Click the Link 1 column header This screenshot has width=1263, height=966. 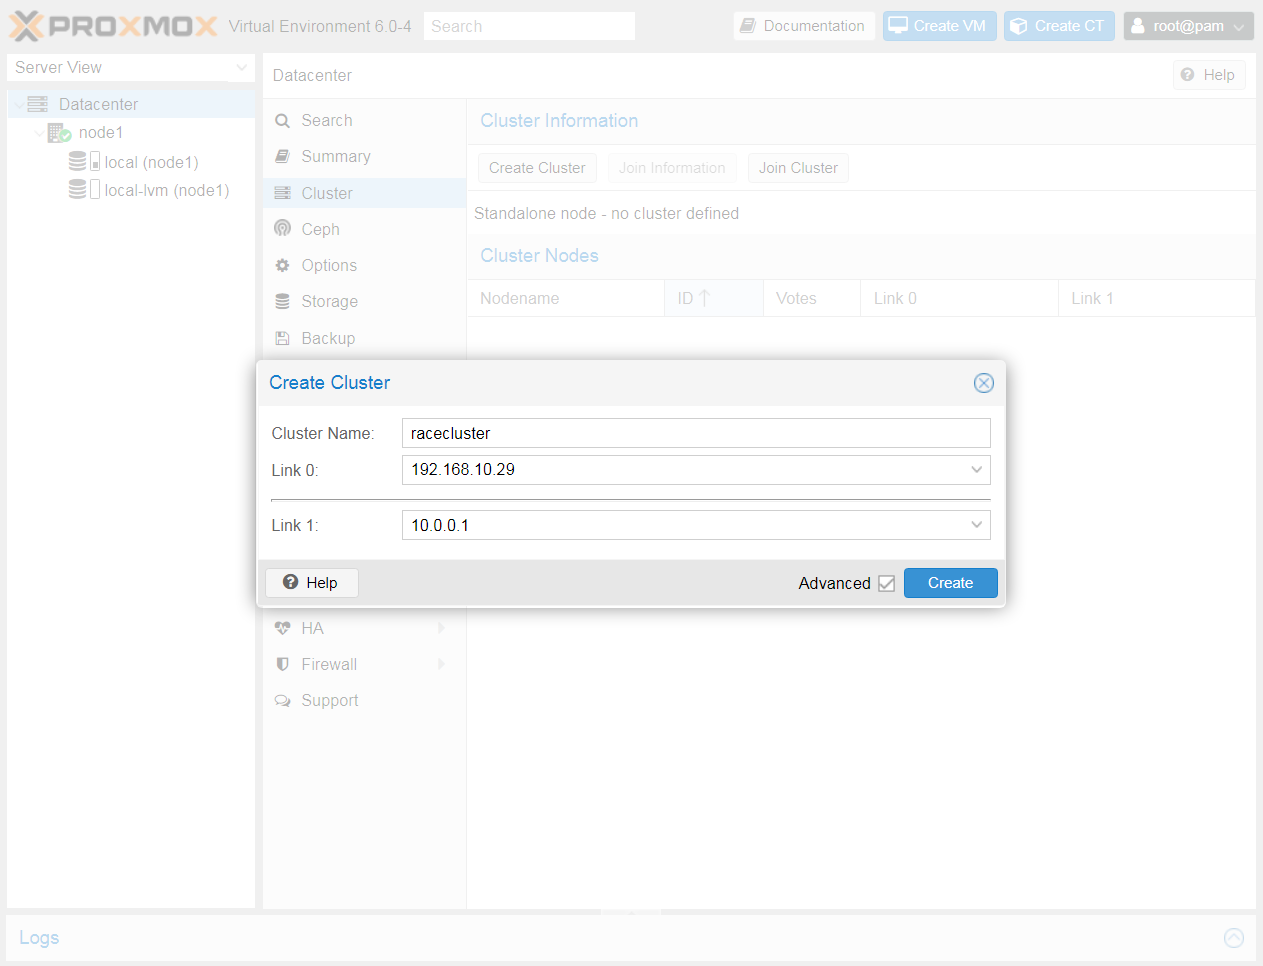(x=1157, y=298)
